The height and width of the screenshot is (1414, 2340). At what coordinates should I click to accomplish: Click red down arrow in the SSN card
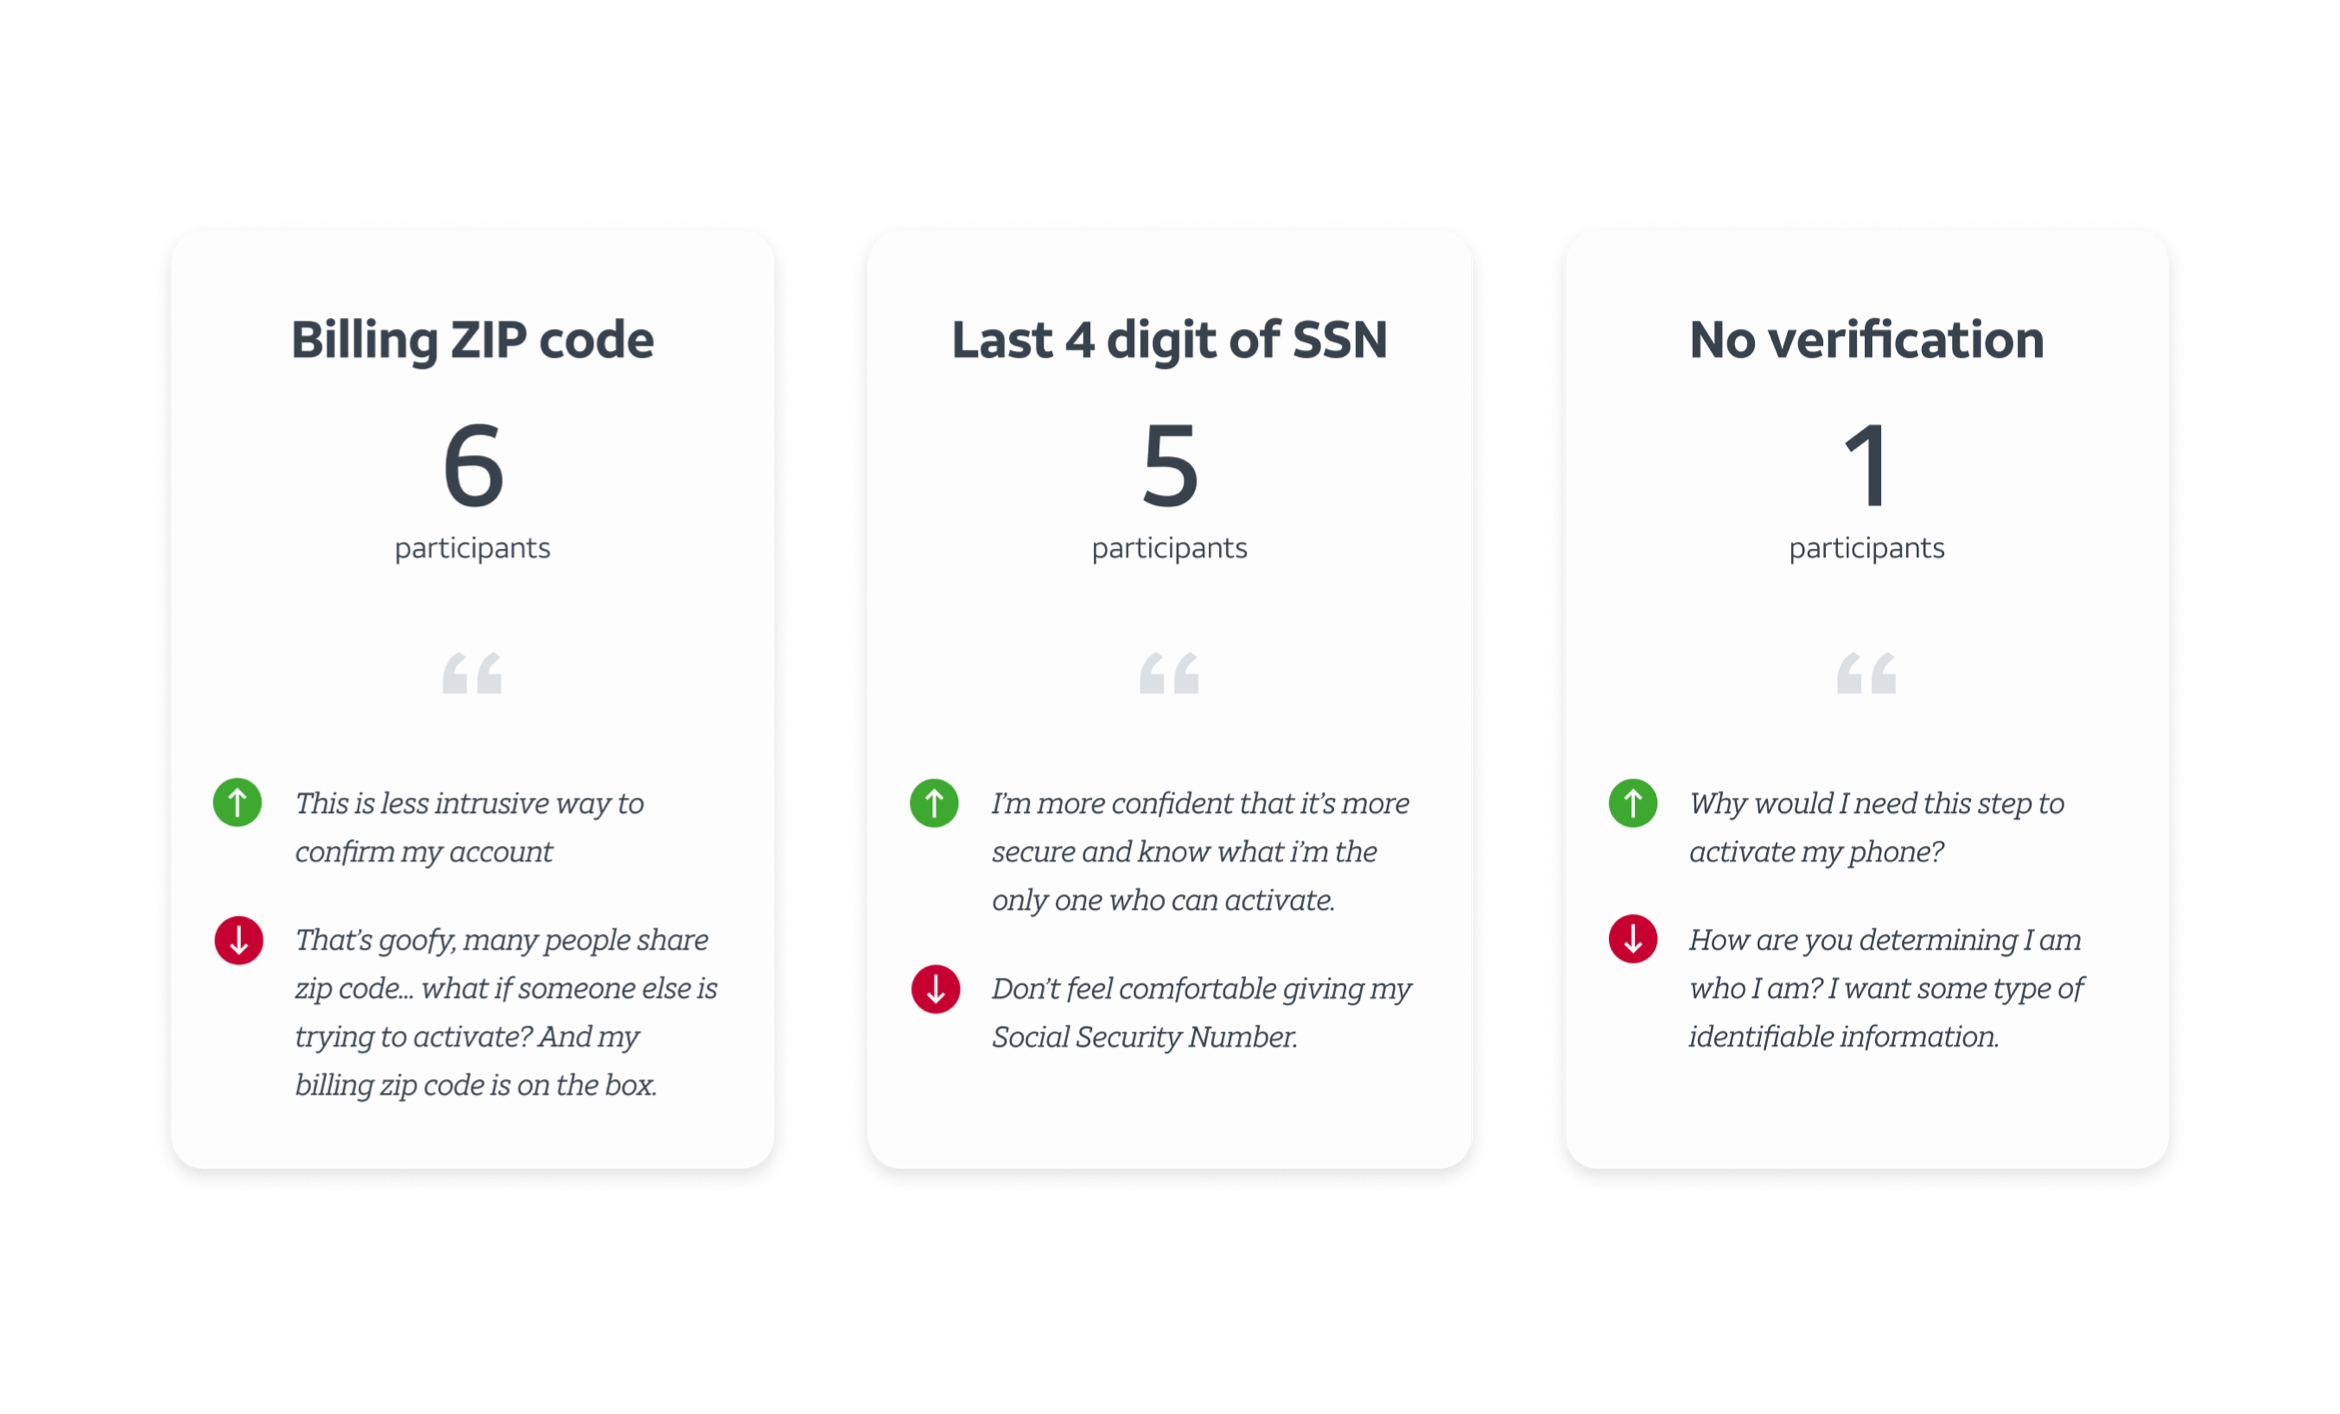(935, 989)
